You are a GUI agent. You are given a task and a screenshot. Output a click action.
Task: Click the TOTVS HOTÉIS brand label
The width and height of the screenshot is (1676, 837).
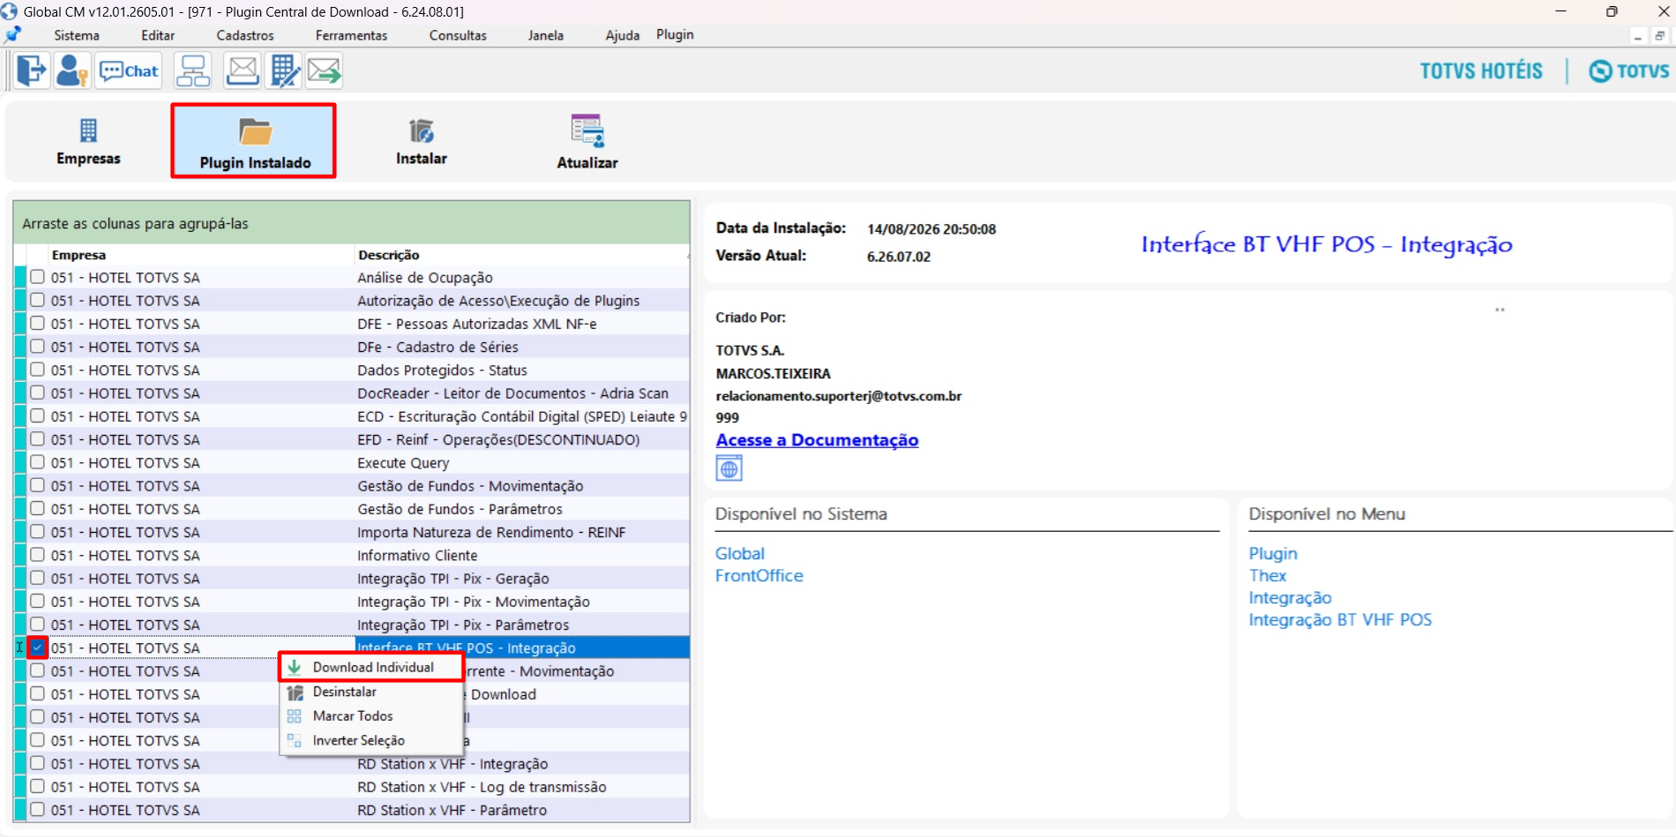(x=1481, y=71)
